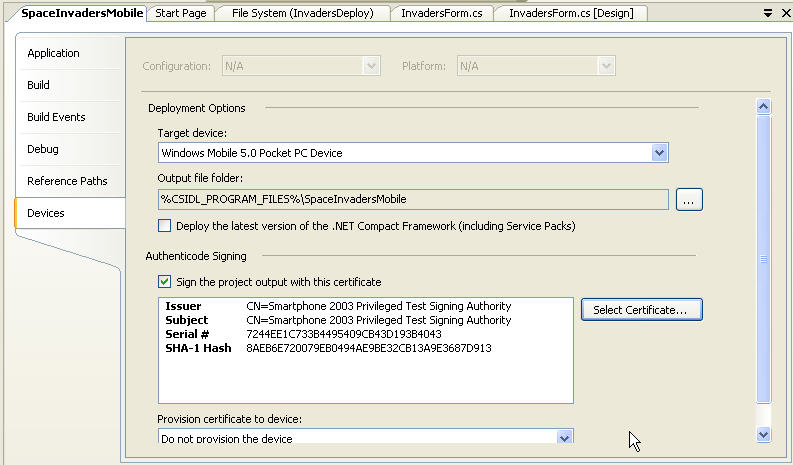The height and width of the screenshot is (465, 793).
Task: Click the SHA-1 Hash value text
Action: pyautogui.click(x=369, y=348)
